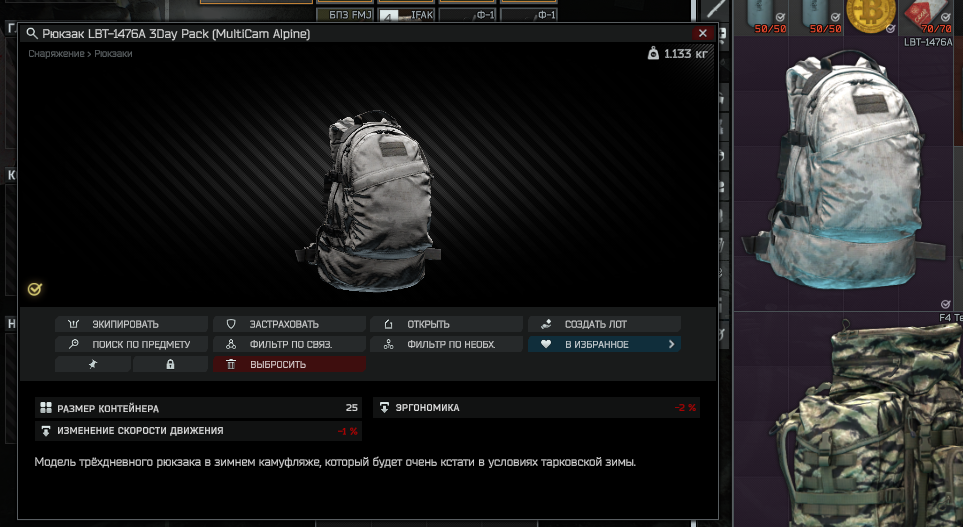Select the first Ф-1 grenade in stash
Image resolution: width=963 pixels, height=527 pixels.
click(467, 15)
